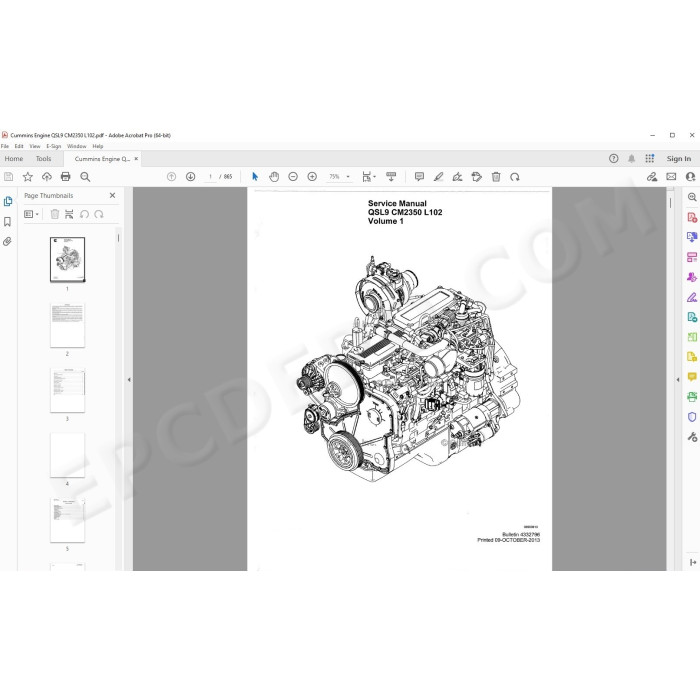Viewport: 700px width, 700px height.
Task: Open the Attachments paperclip panel
Action: 8,242
